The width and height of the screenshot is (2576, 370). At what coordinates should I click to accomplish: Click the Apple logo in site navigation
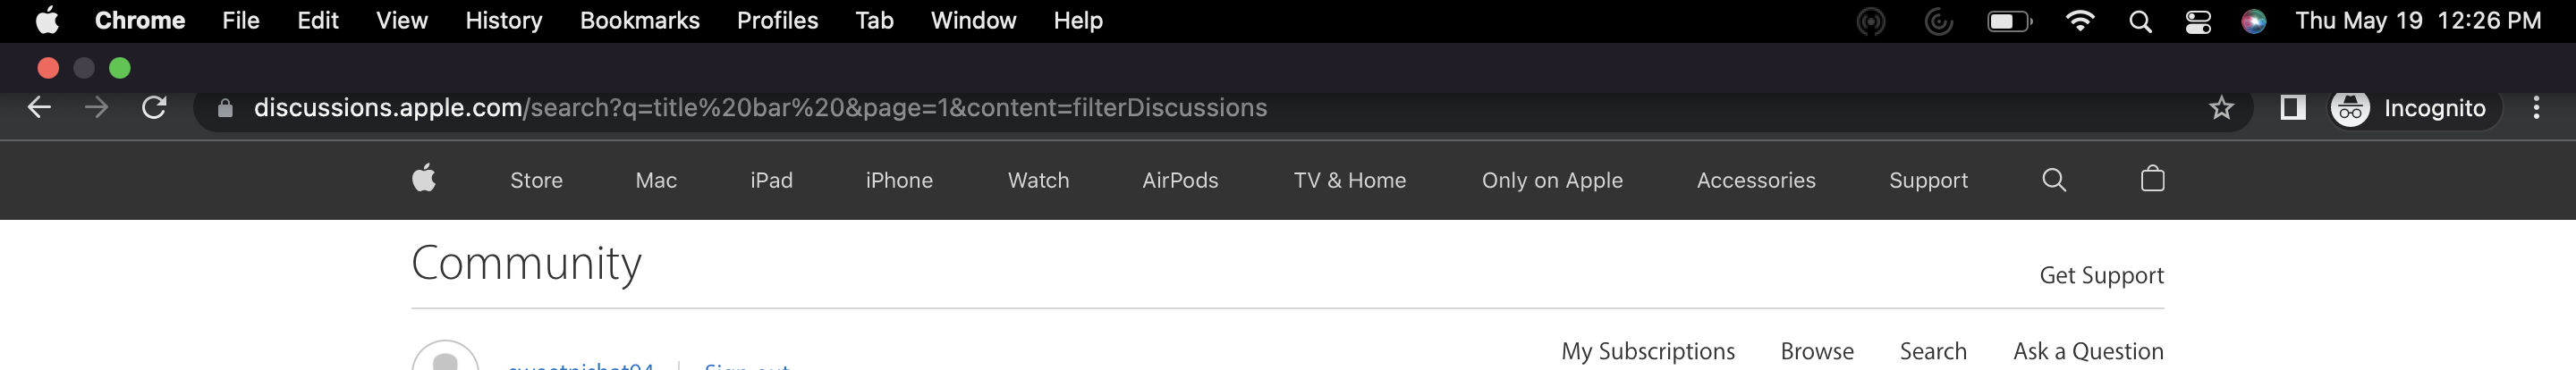pyautogui.click(x=424, y=180)
